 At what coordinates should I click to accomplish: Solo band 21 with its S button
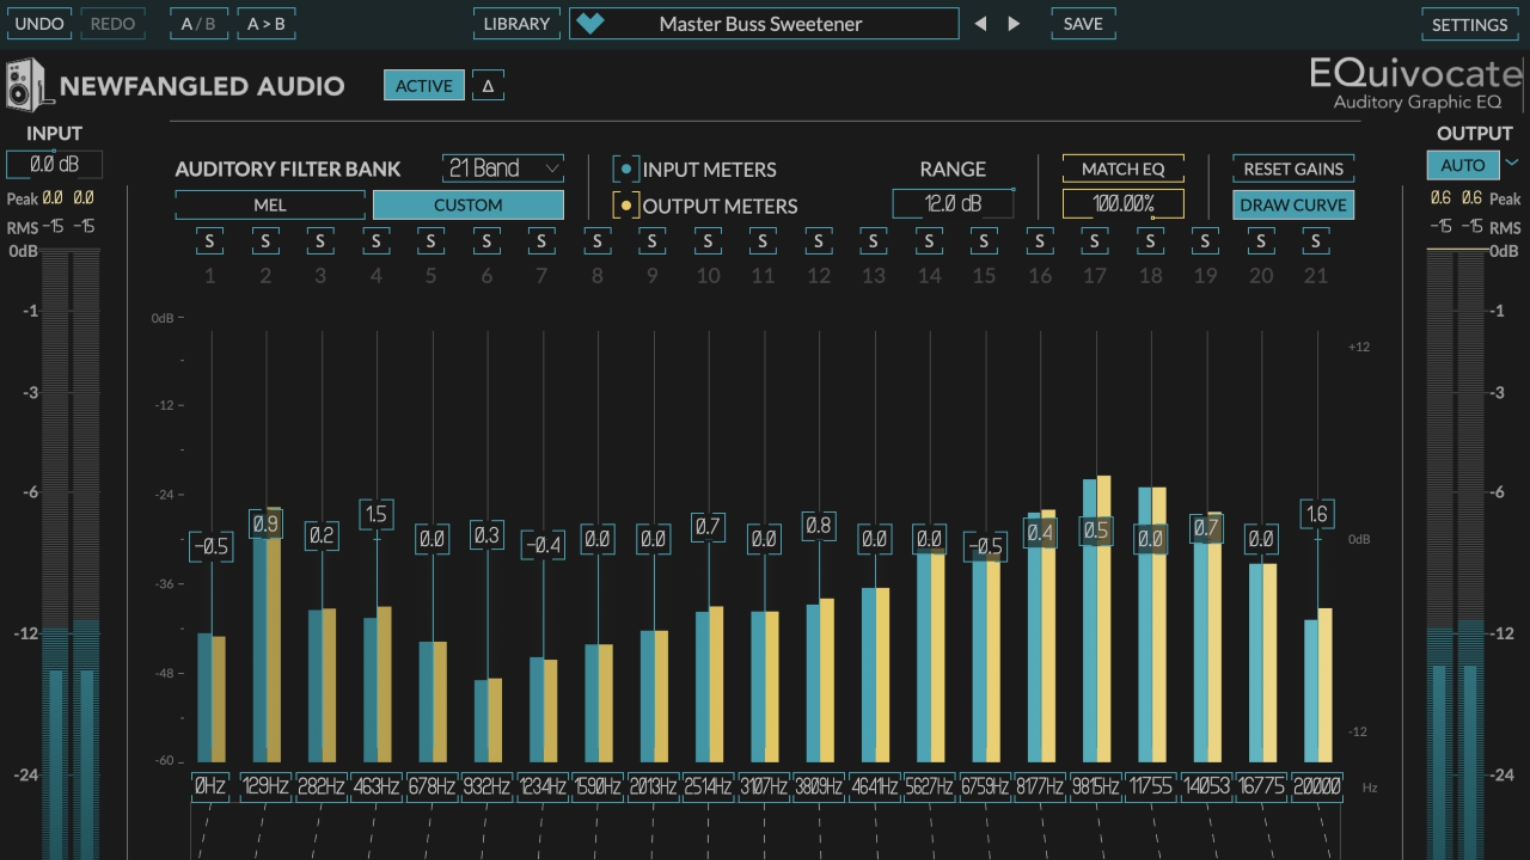pyautogui.click(x=1315, y=240)
